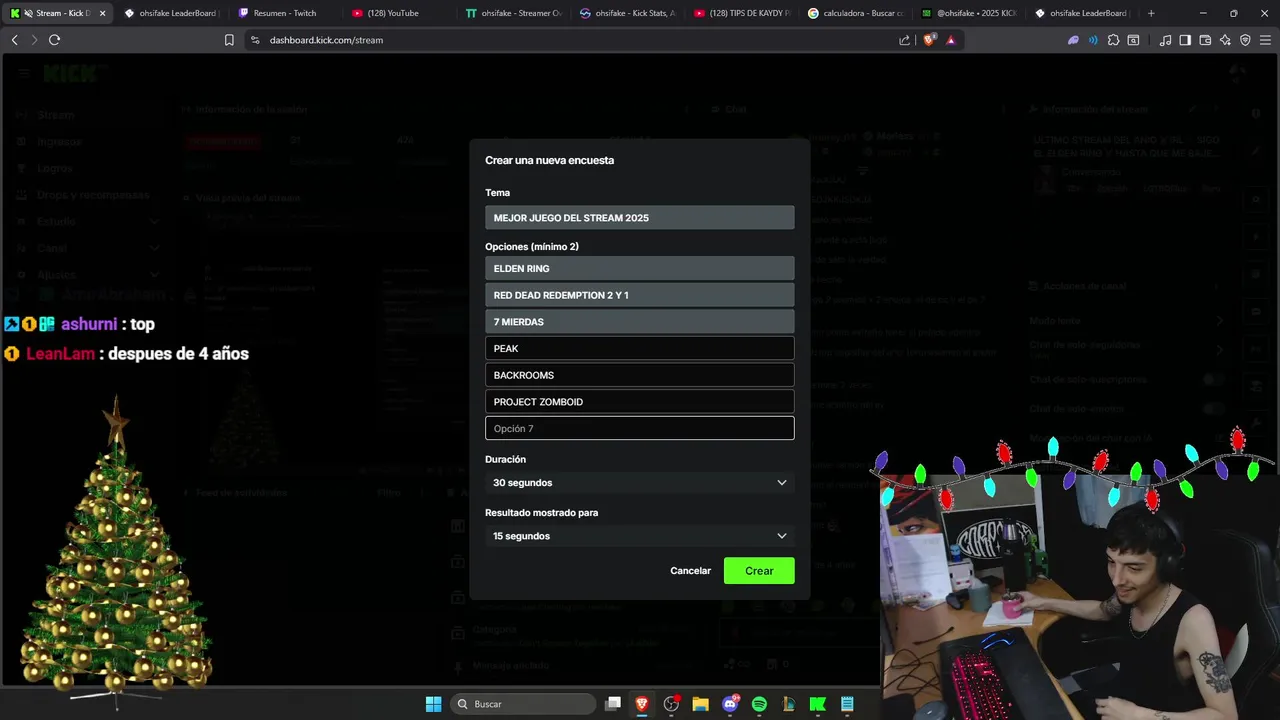Screen dimensions: 1280x720
Task: Open Spotify from the taskbar
Action: tap(759, 704)
